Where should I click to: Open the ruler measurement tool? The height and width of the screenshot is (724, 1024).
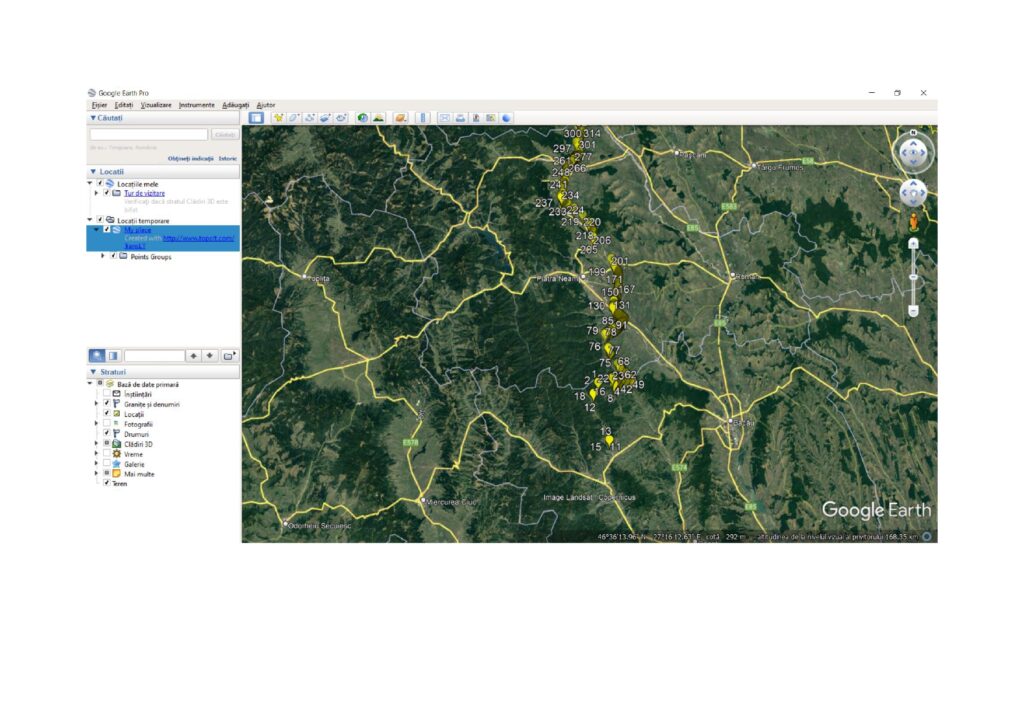423,118
